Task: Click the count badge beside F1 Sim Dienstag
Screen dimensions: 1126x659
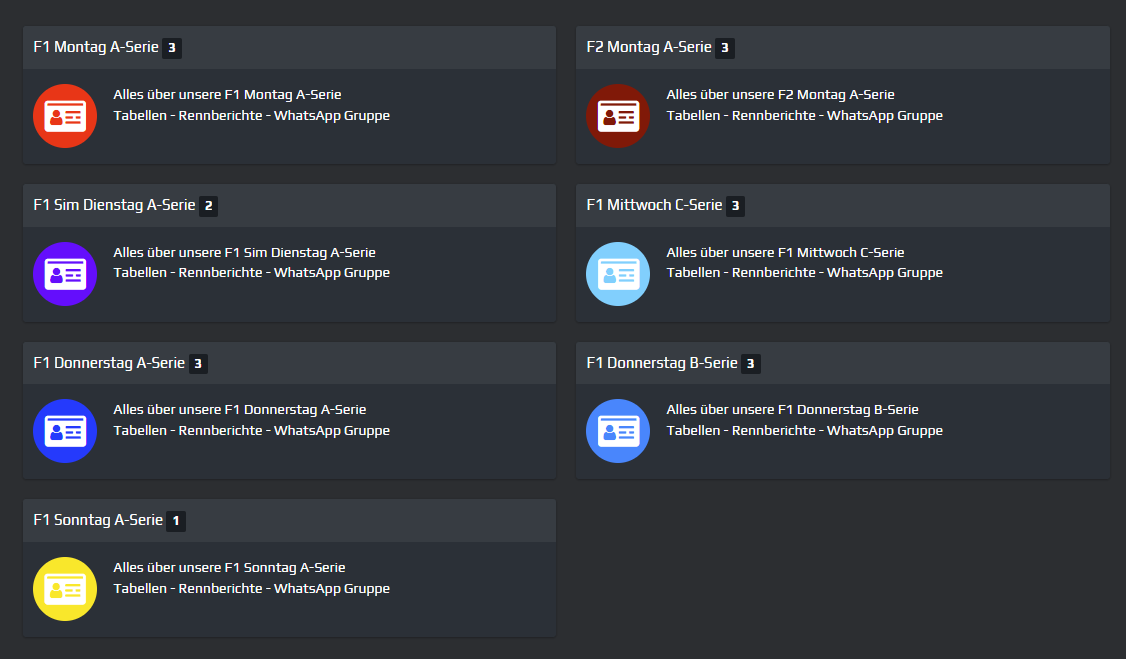Action: click(x=208, y=206)
